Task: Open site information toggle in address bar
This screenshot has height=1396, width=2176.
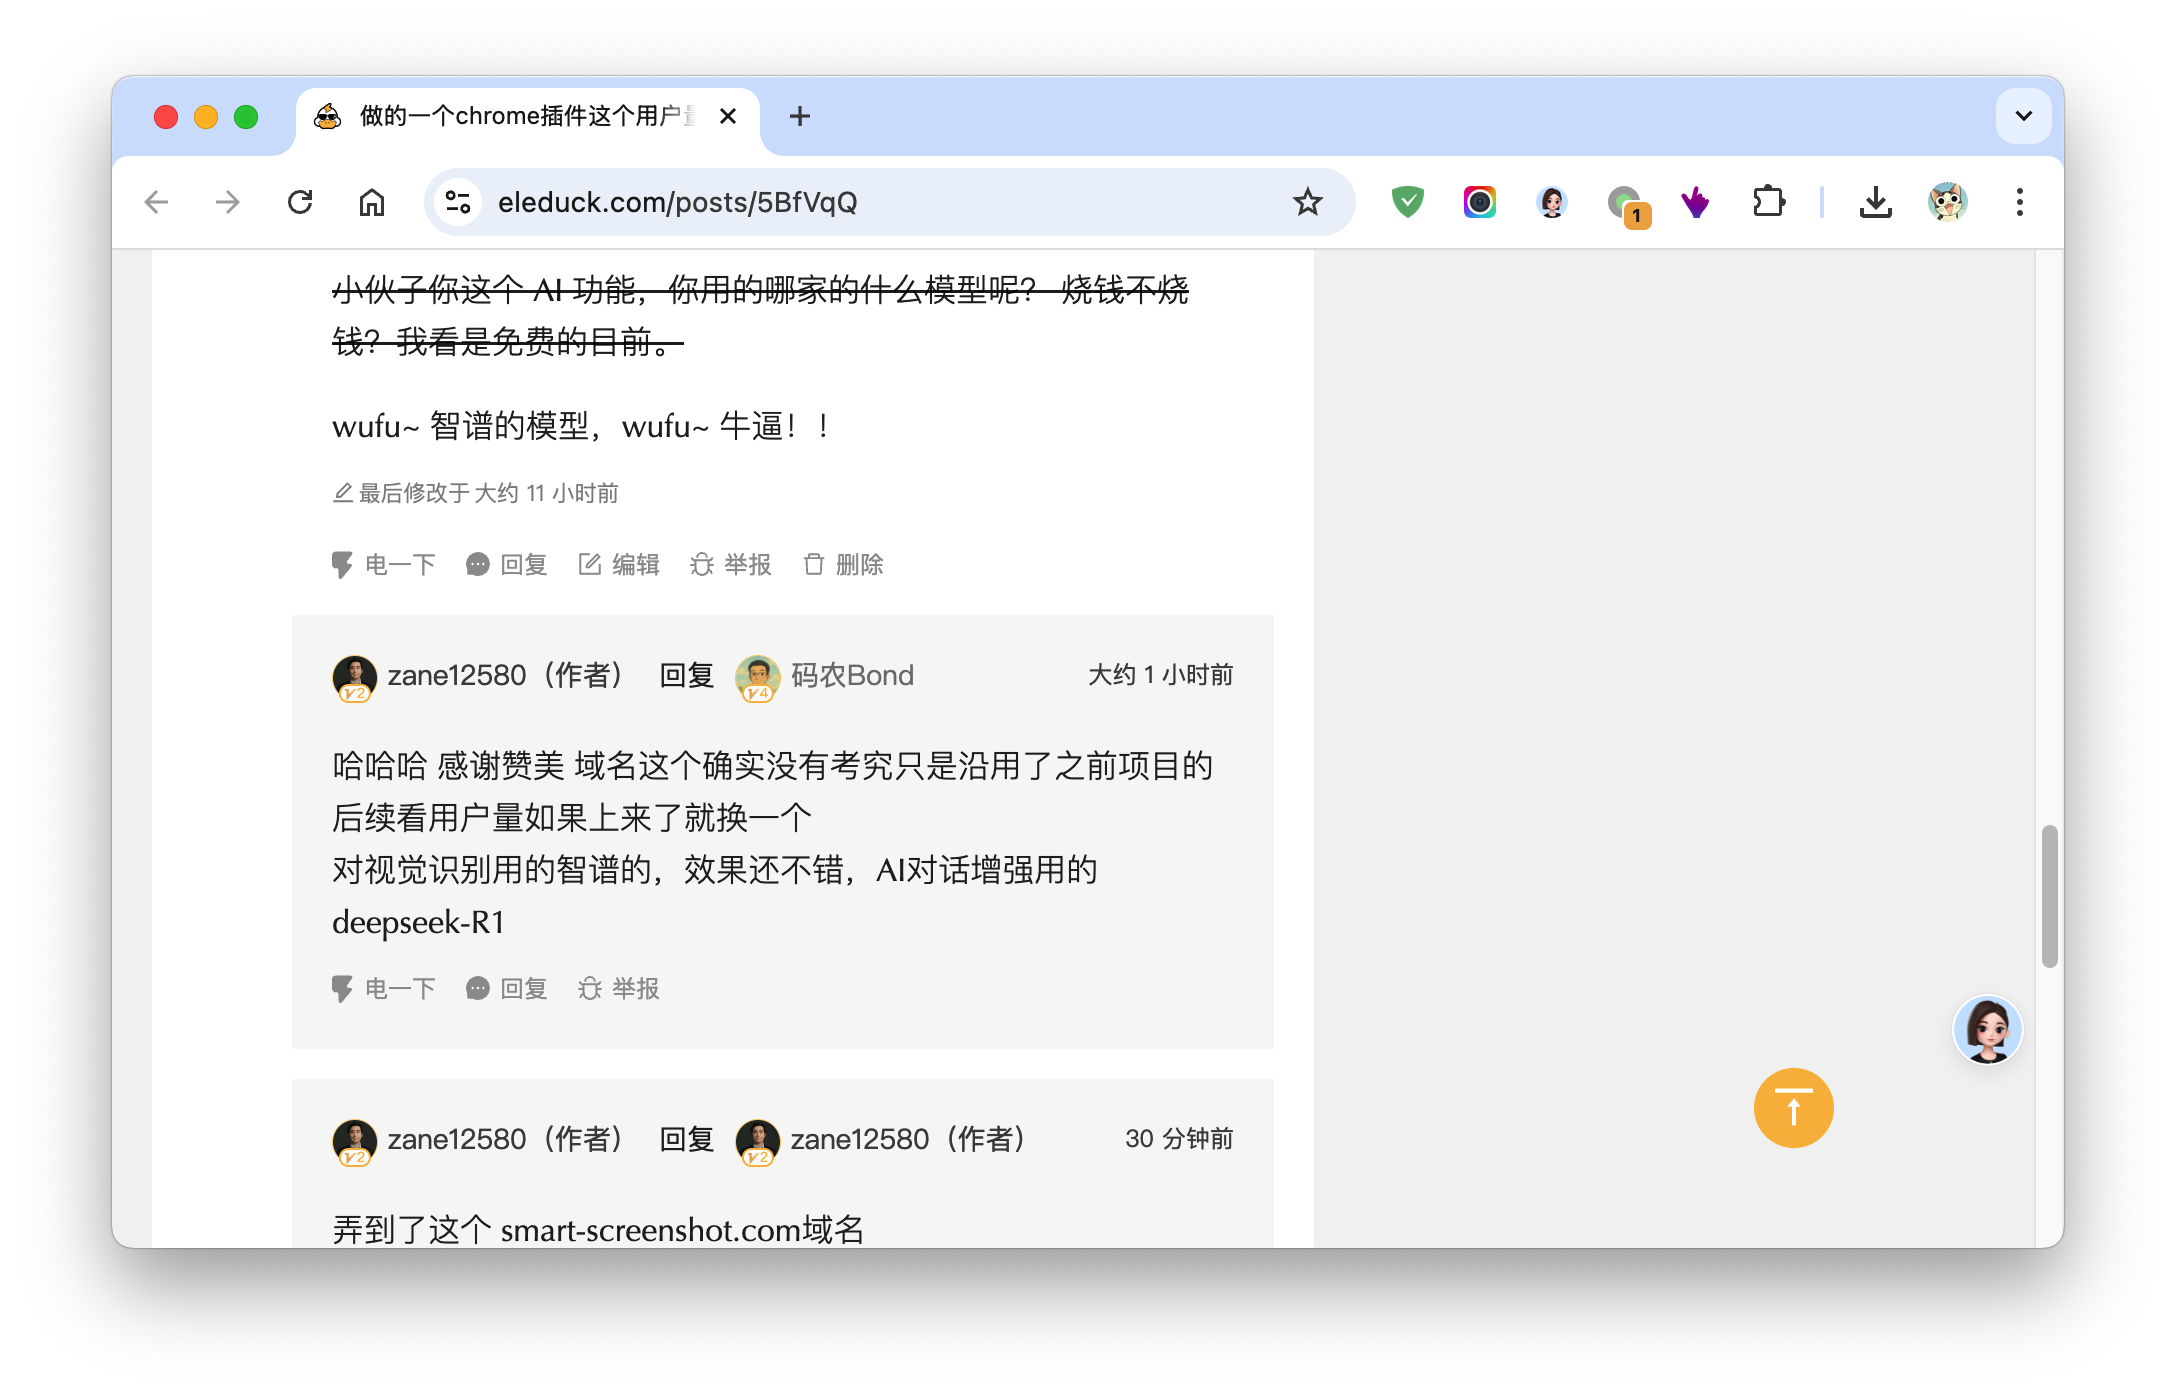Action: coord(458,202)
